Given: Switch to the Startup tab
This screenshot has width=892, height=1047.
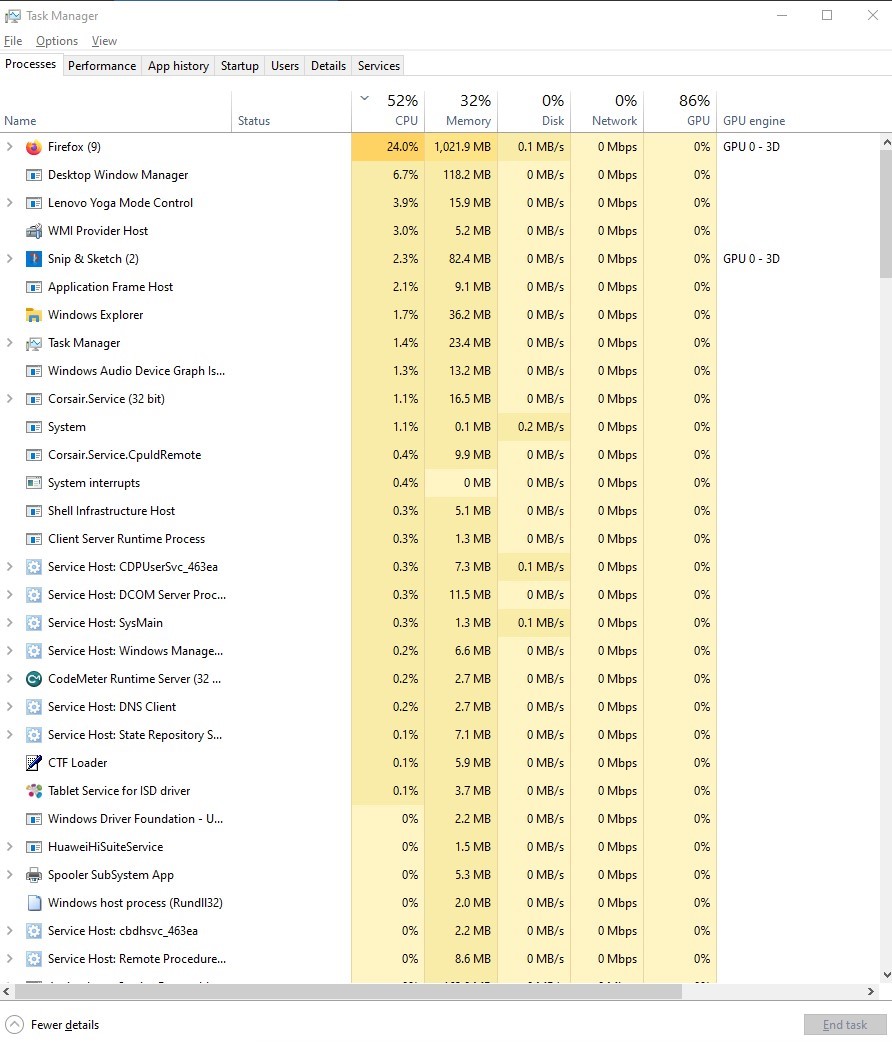Looking at the screenshot, I should [x=240, y=66].
